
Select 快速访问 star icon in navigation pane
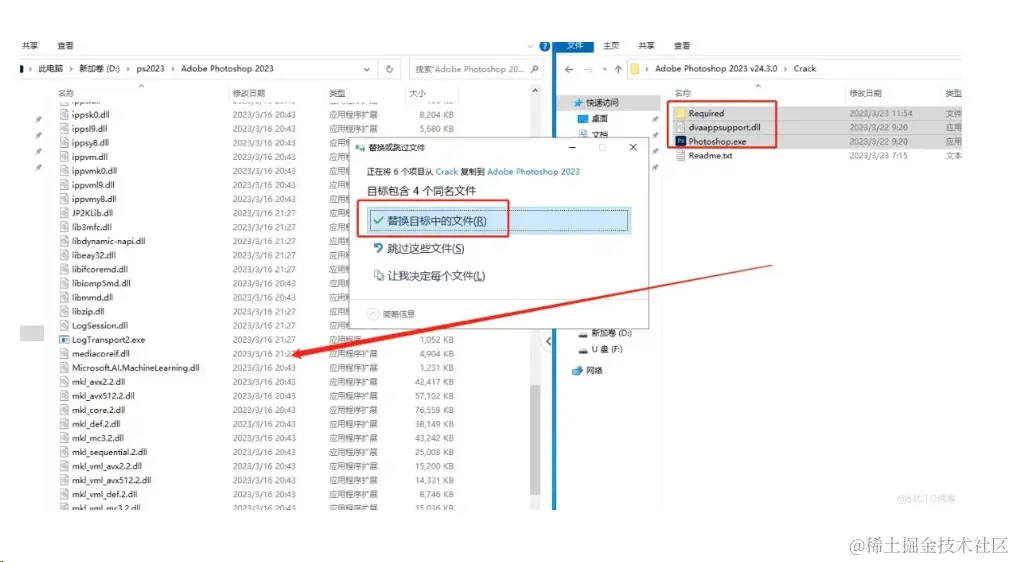pos(579,103)
